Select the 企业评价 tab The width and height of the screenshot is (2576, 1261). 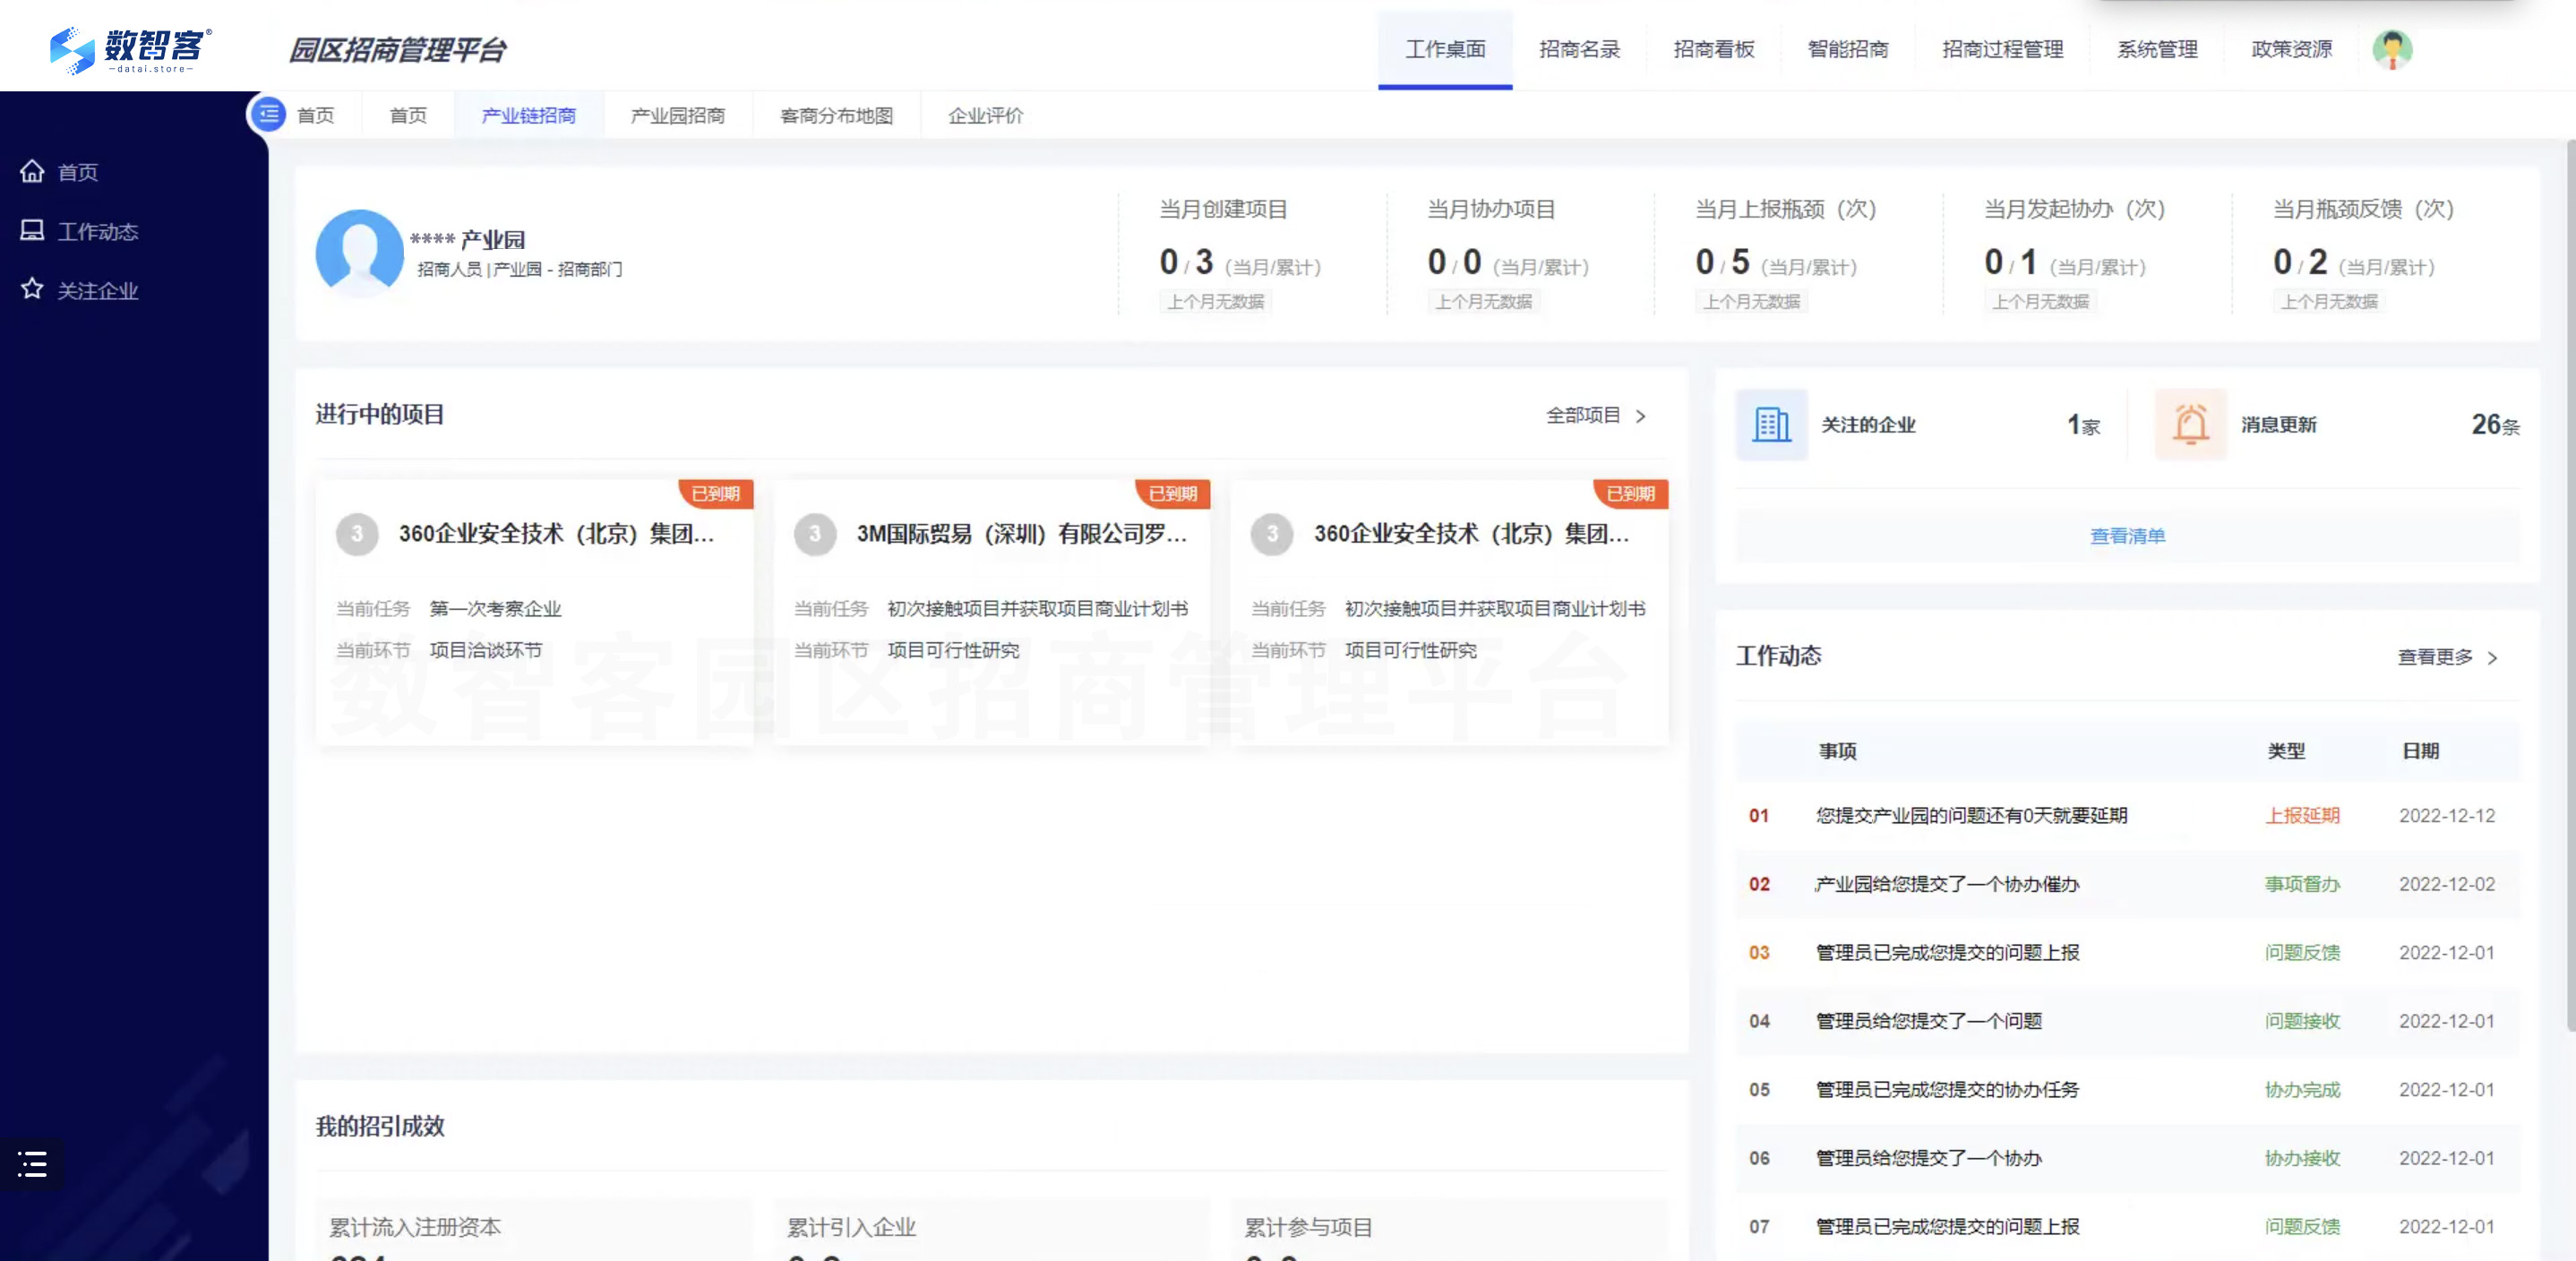[x=986, y=115]
